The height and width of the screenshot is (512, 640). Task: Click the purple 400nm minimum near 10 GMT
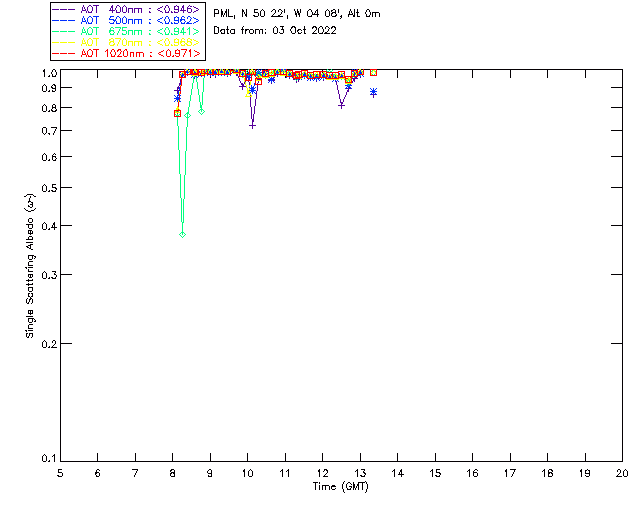pos(252,126)
